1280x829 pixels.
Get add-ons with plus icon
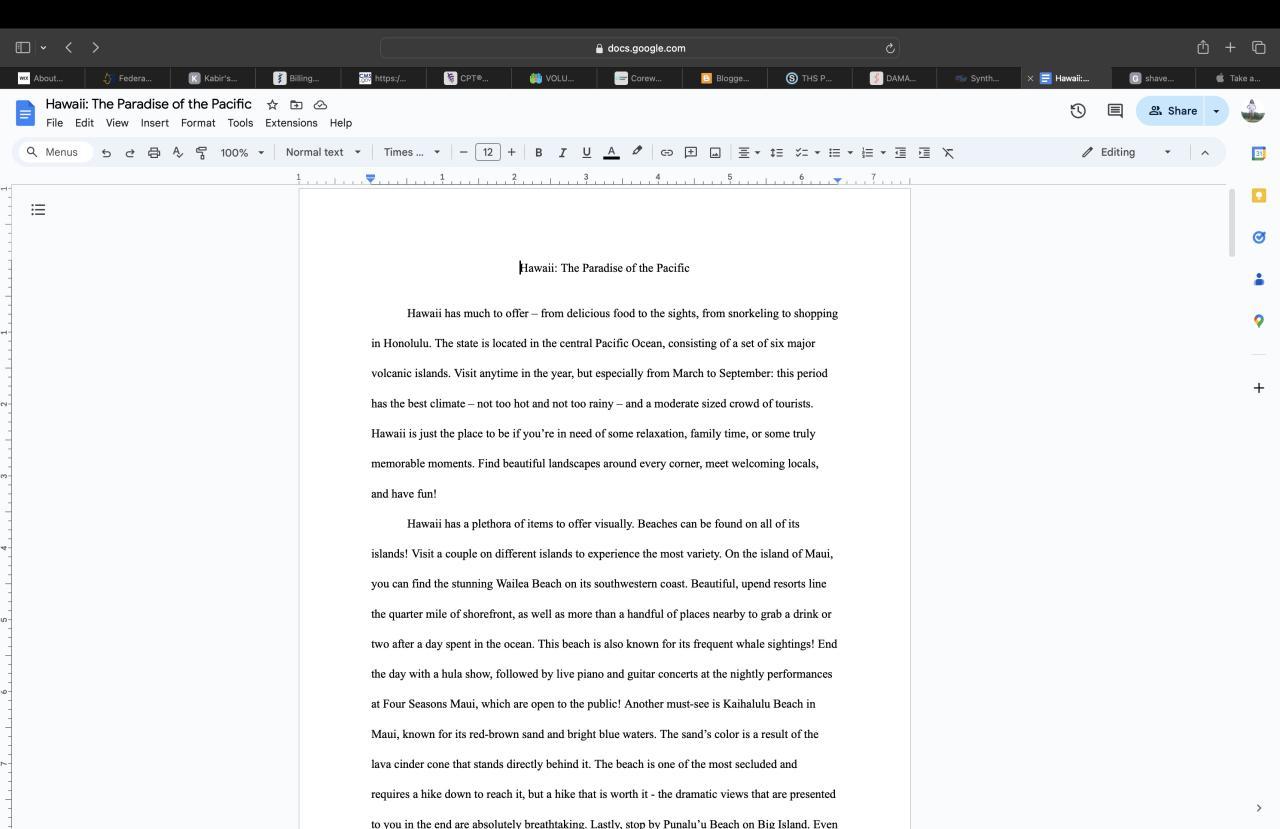1259,387
